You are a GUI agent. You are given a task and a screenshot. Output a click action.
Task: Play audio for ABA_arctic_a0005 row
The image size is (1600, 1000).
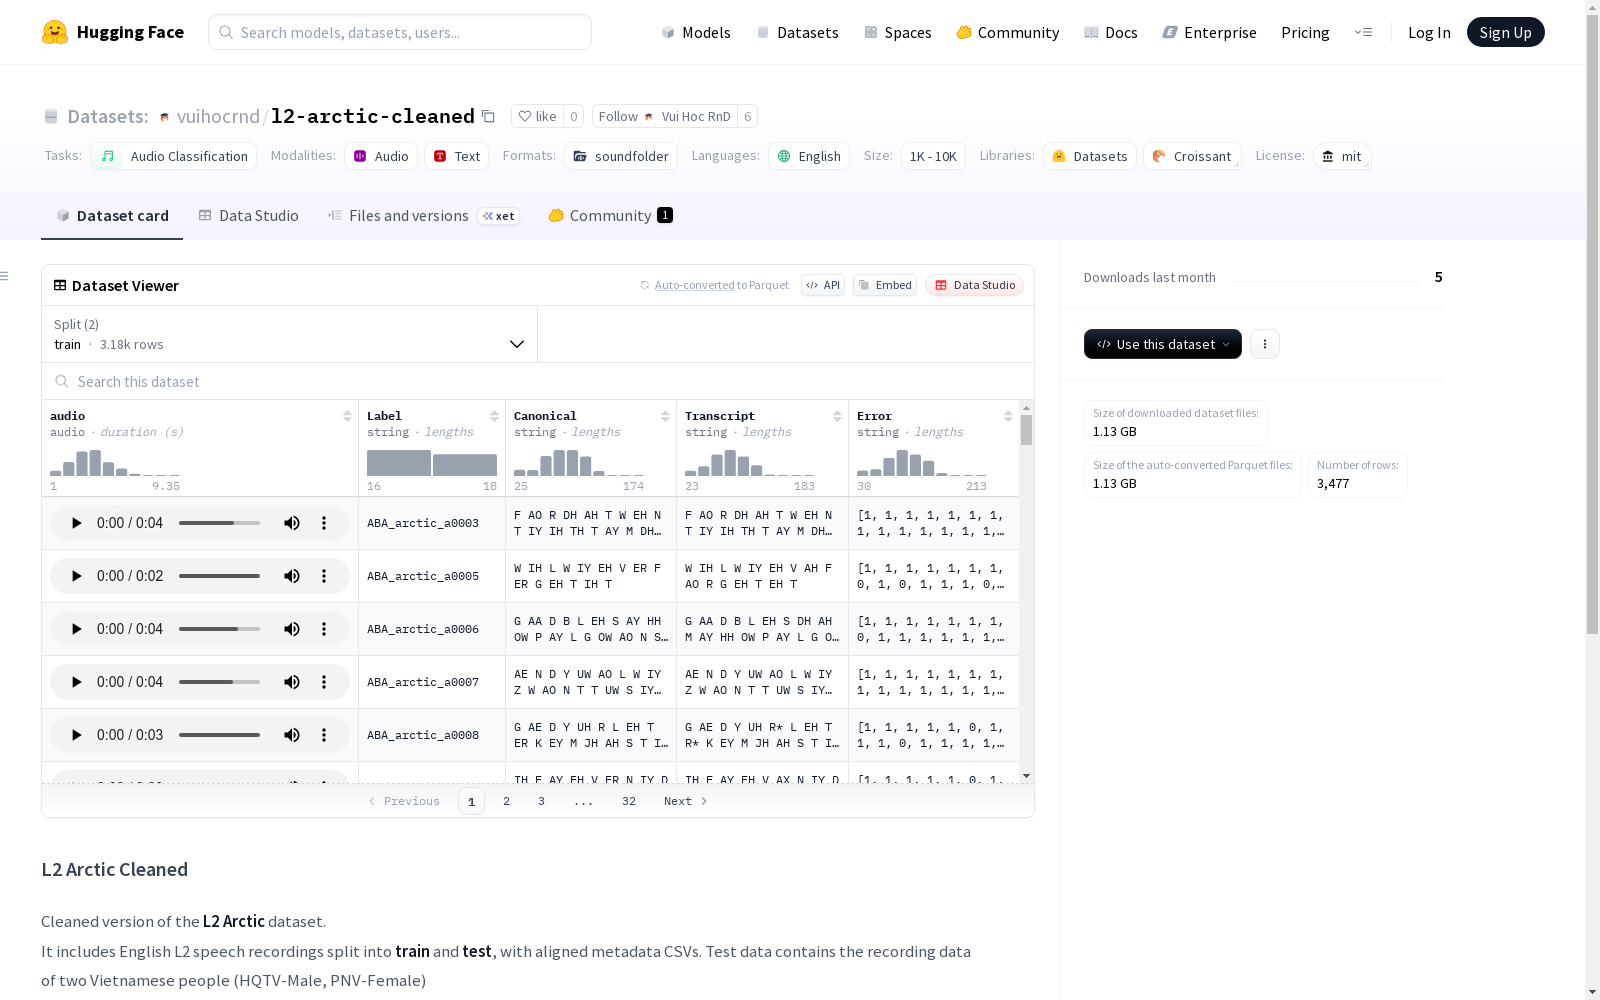coord(76,576)
